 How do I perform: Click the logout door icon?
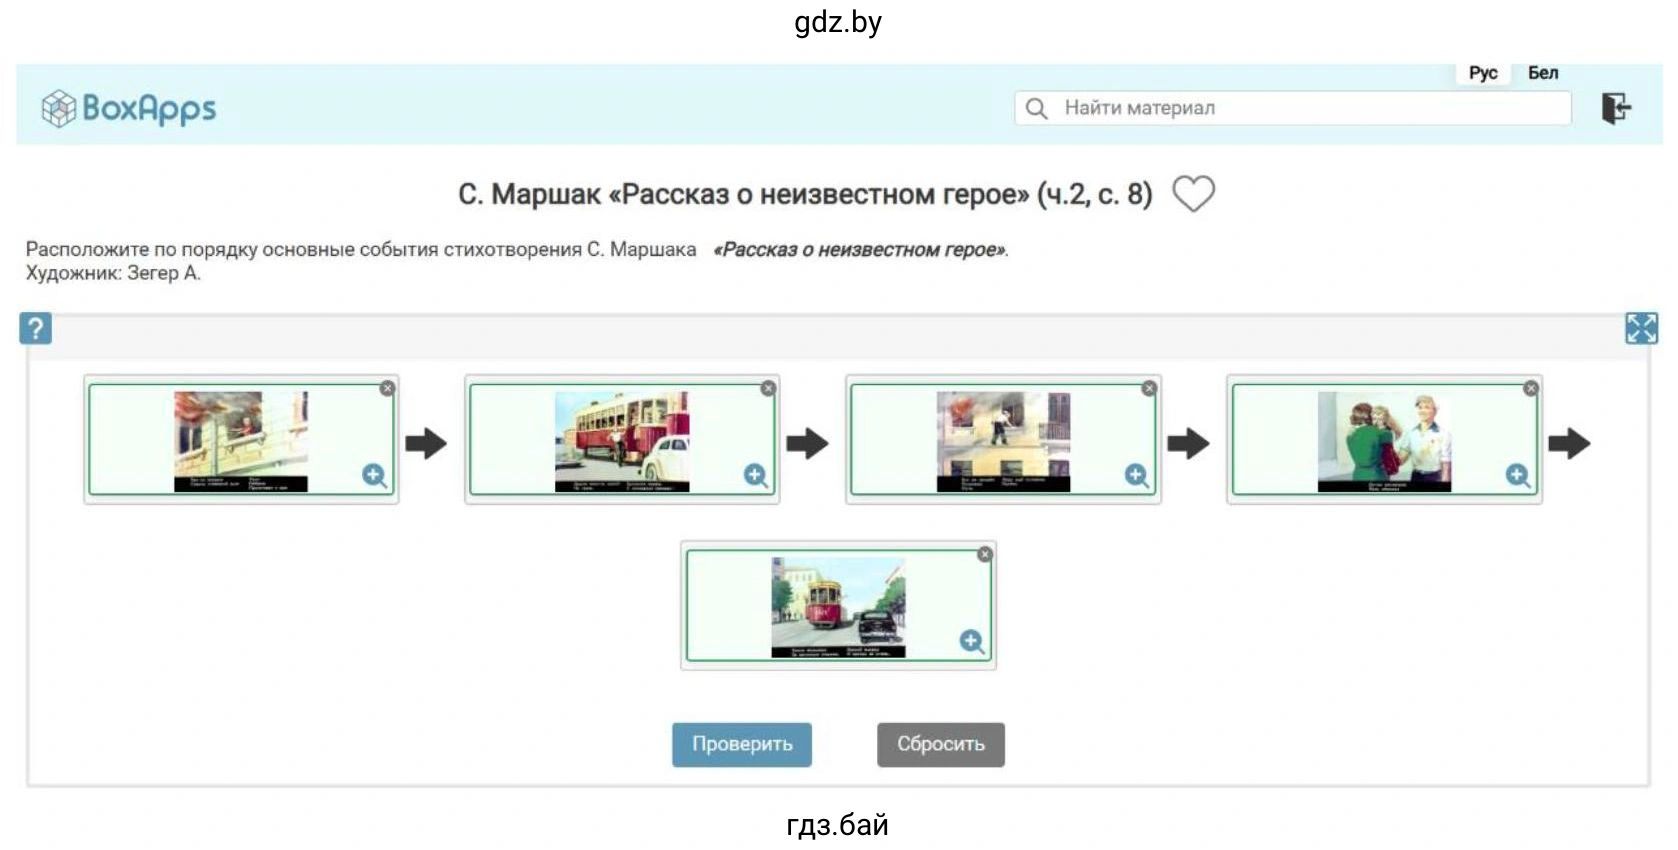1616,107
